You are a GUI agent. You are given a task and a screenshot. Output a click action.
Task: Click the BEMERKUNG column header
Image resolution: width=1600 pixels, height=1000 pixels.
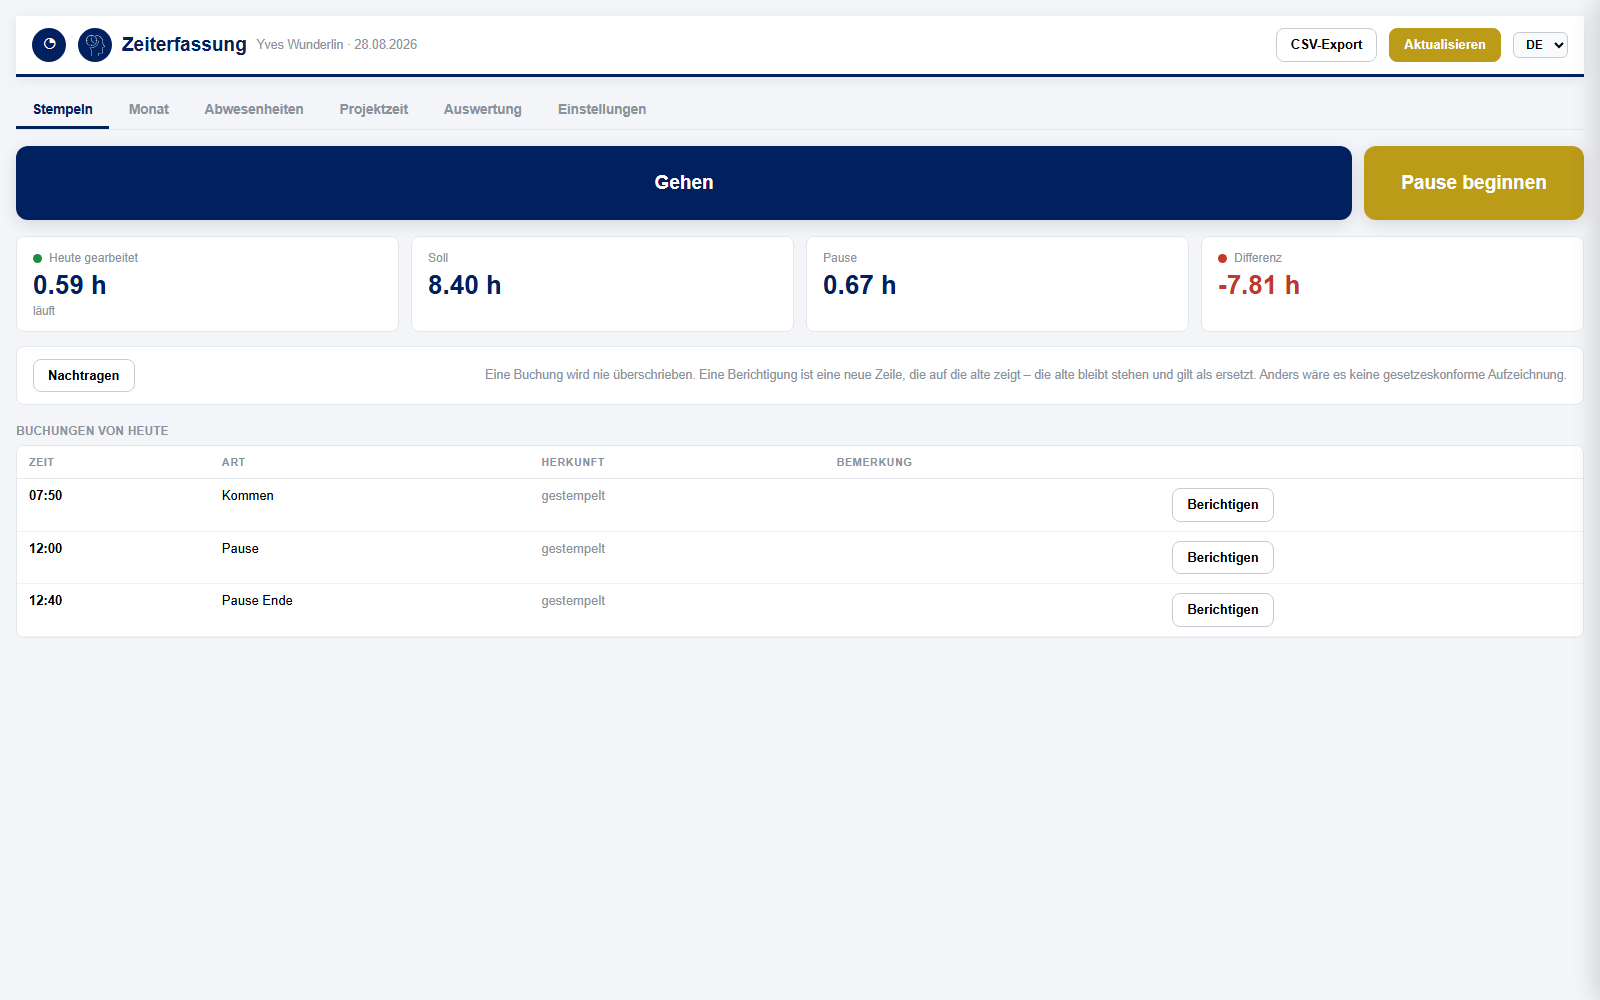[874, 462]
